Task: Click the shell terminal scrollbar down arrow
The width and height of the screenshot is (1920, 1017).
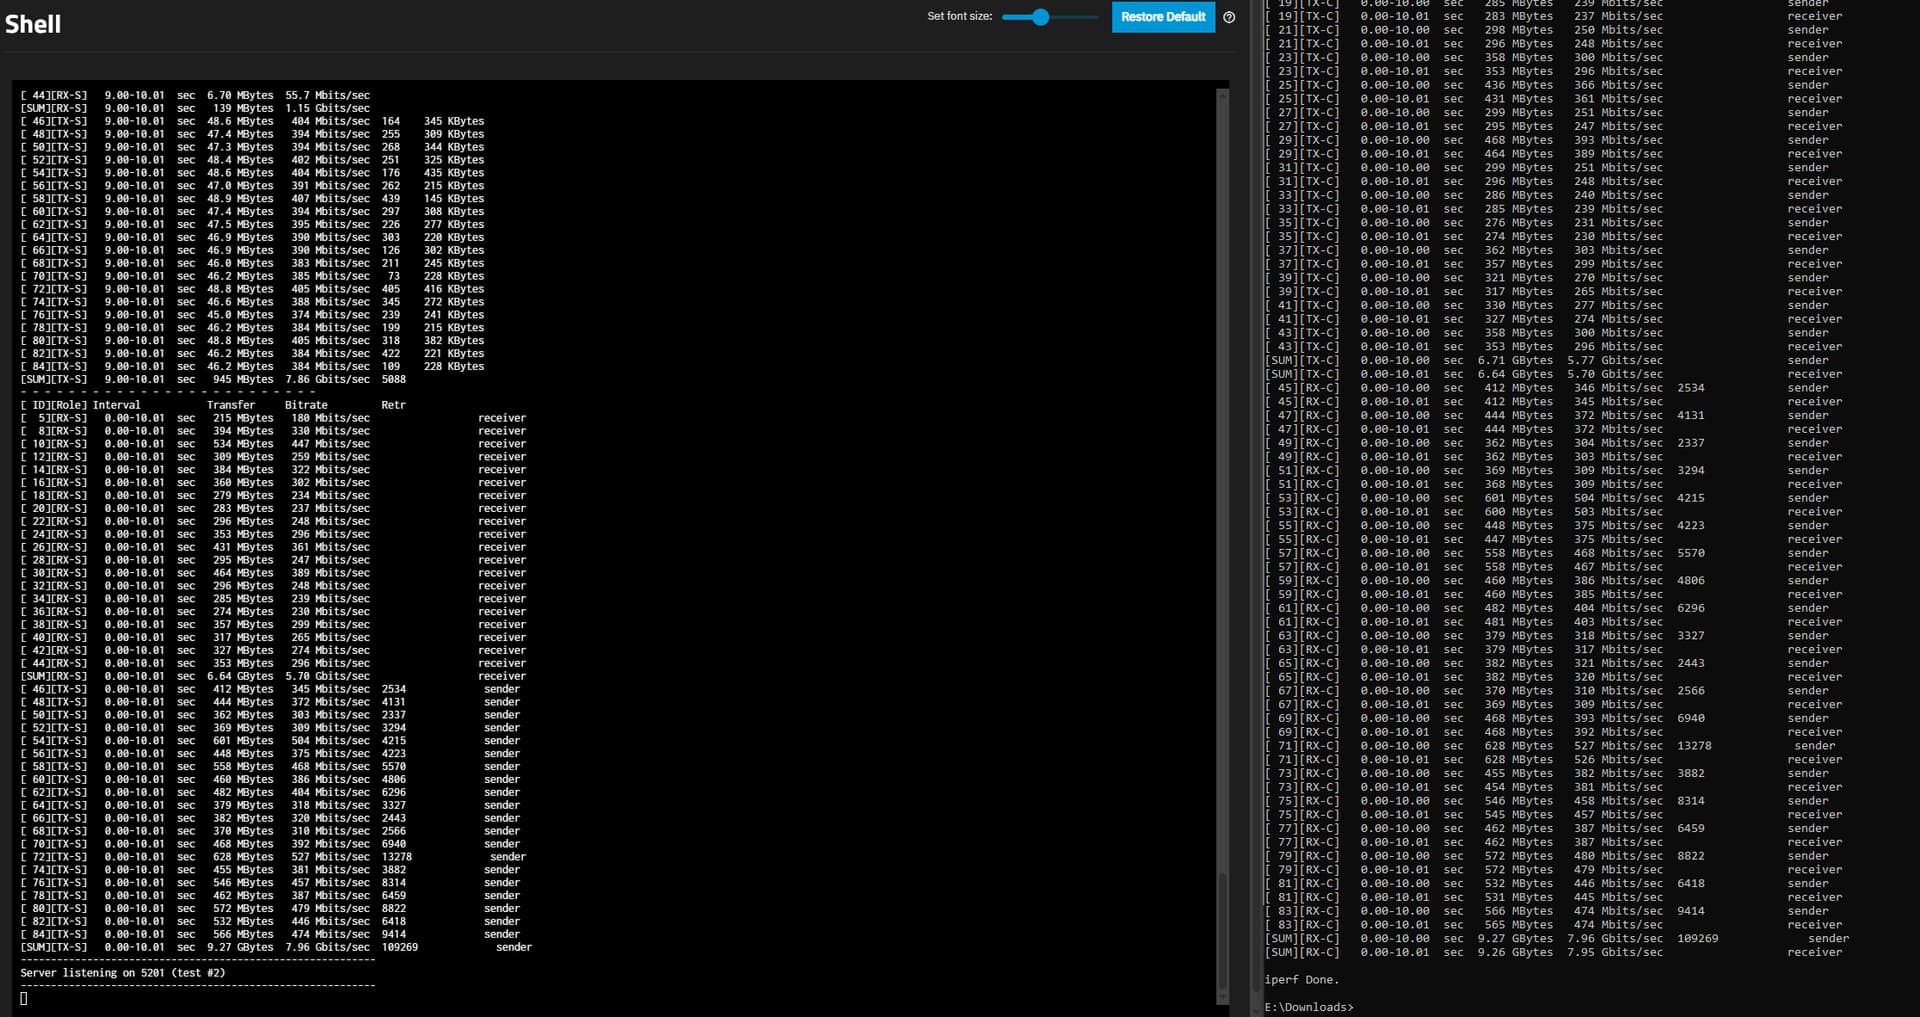Action: tap(1222, 998)
